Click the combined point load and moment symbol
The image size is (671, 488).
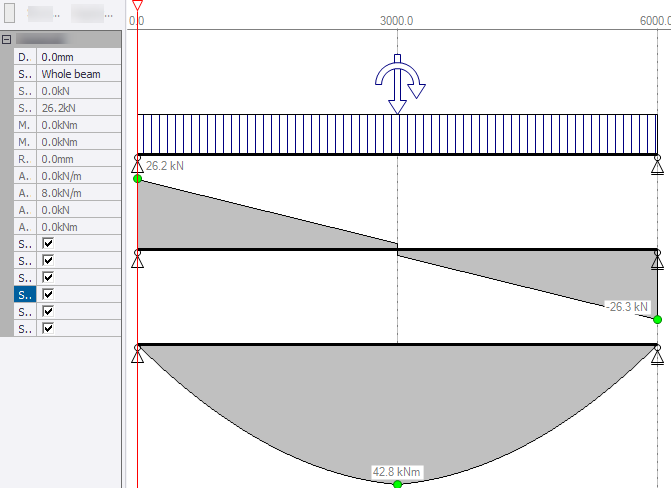point(398,84)
